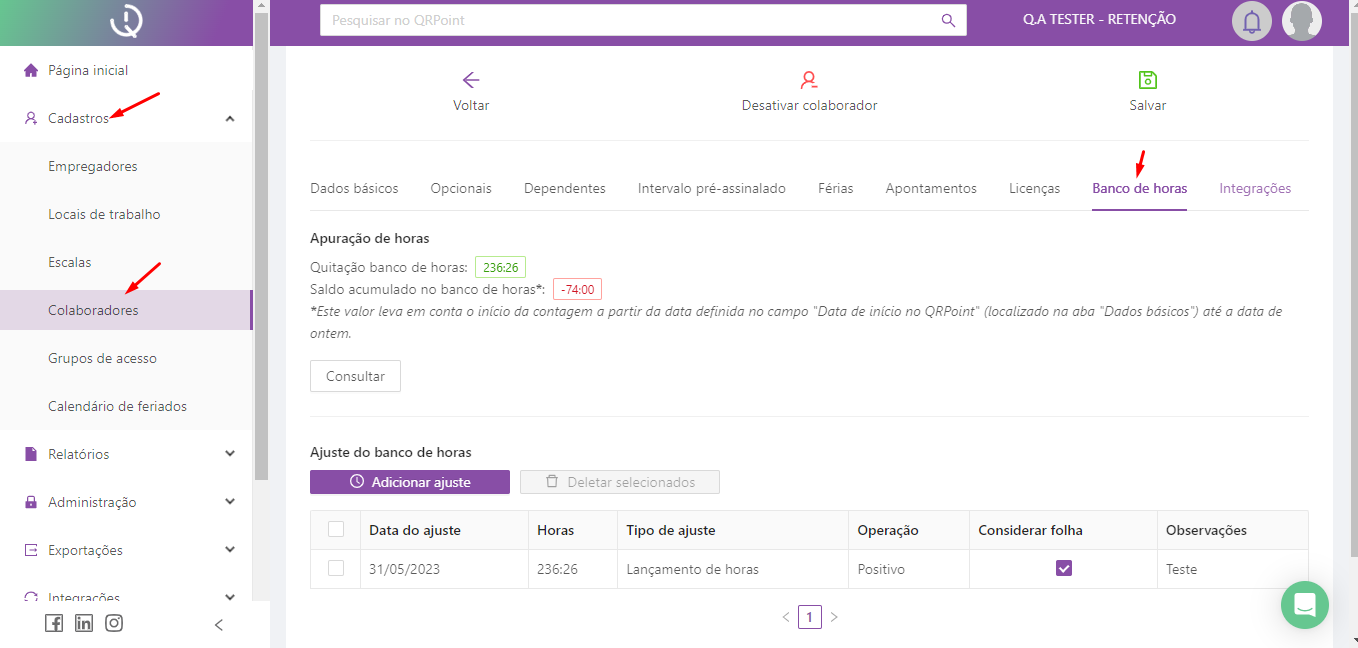Open the LinkedIn social icon
1358x648 pixels.
coord(84,623)
